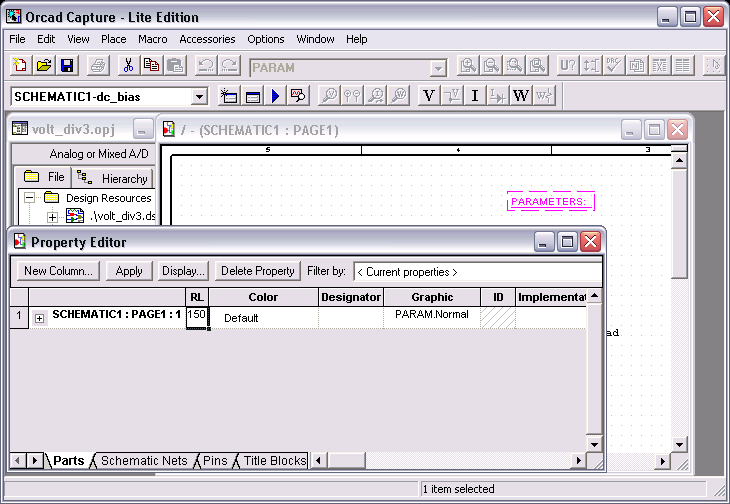Open the Window menu
Viewport: 730px width, 504px height.
pyautogui.click(x=315, y=39)
